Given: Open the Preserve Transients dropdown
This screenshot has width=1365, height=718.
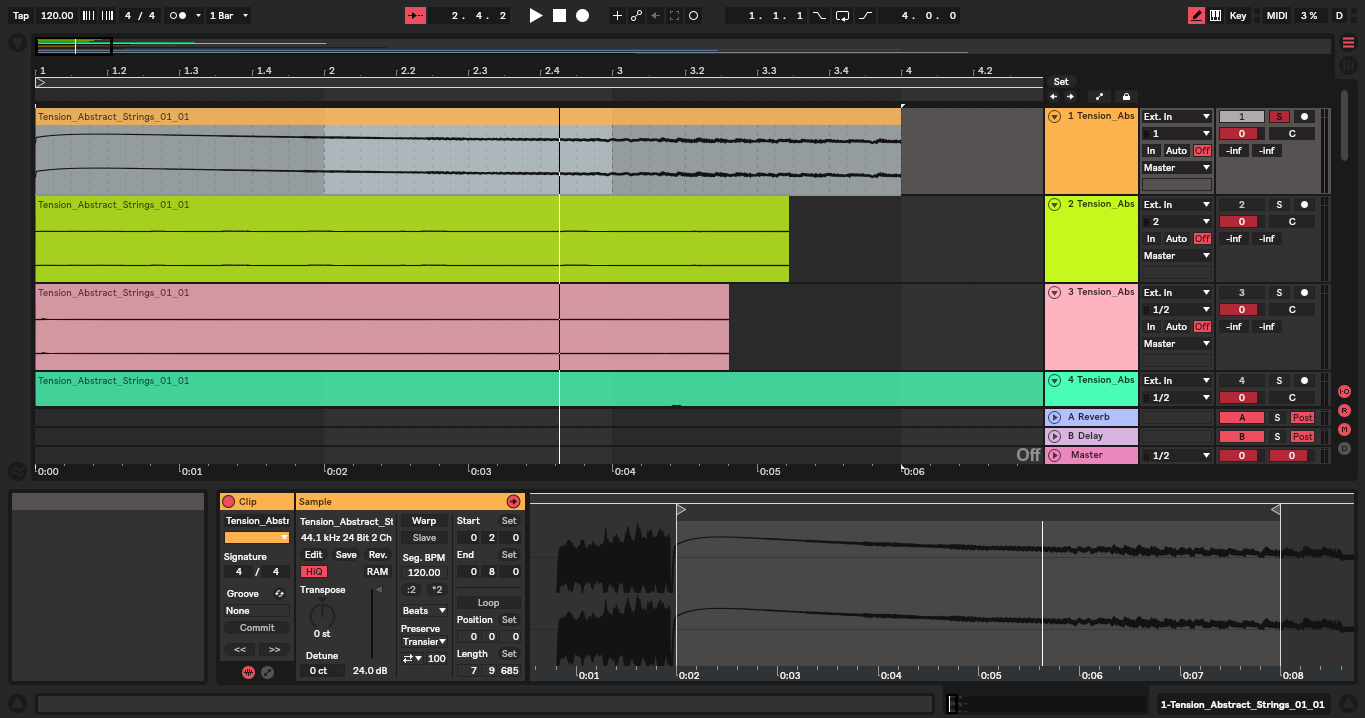Looking at the screenshot, I should click(424, 641).
